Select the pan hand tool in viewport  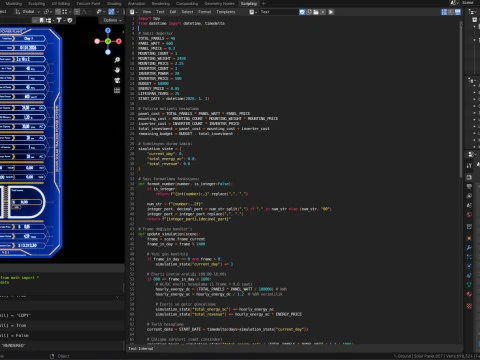[x=117, y=70]
